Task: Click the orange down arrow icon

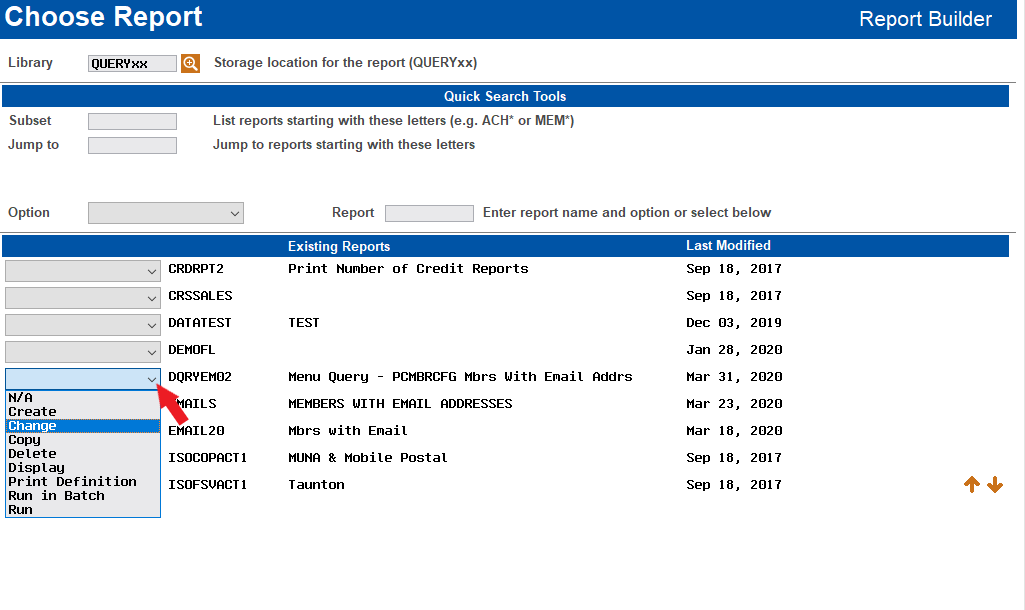Action: click(995, 484)
